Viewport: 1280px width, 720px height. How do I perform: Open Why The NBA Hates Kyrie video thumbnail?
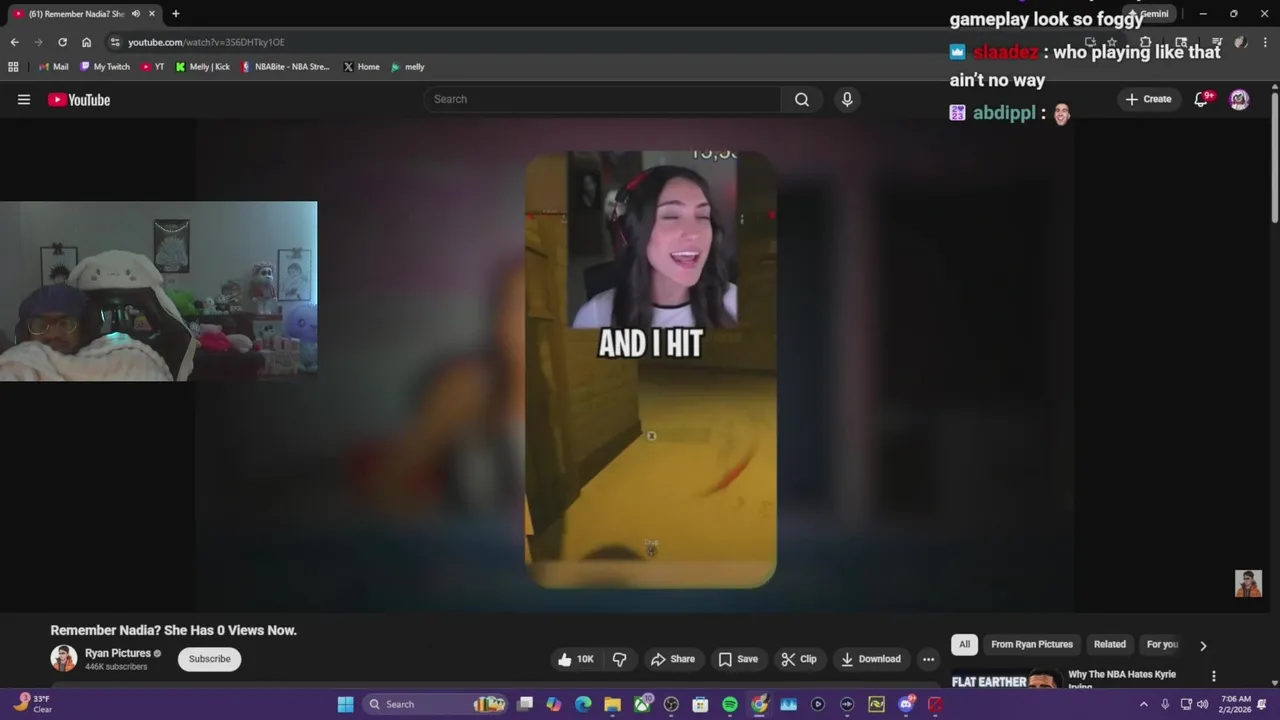(x=1006, y=680)
